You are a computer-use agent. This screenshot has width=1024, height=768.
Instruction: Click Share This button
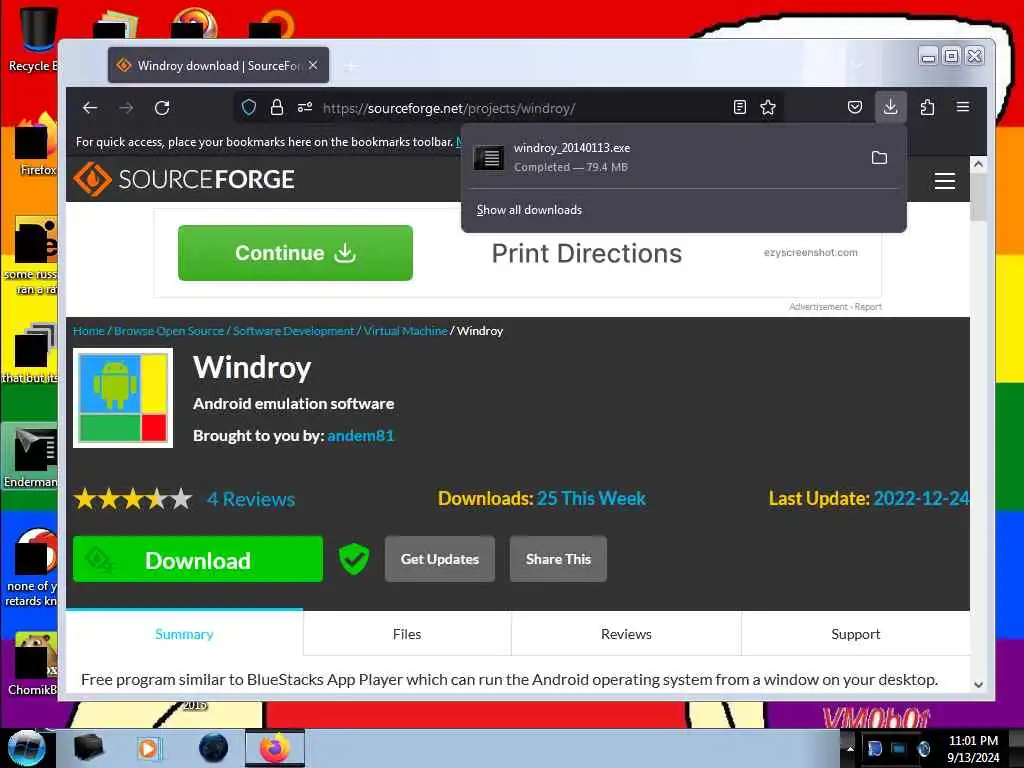[x=558, y=559]
